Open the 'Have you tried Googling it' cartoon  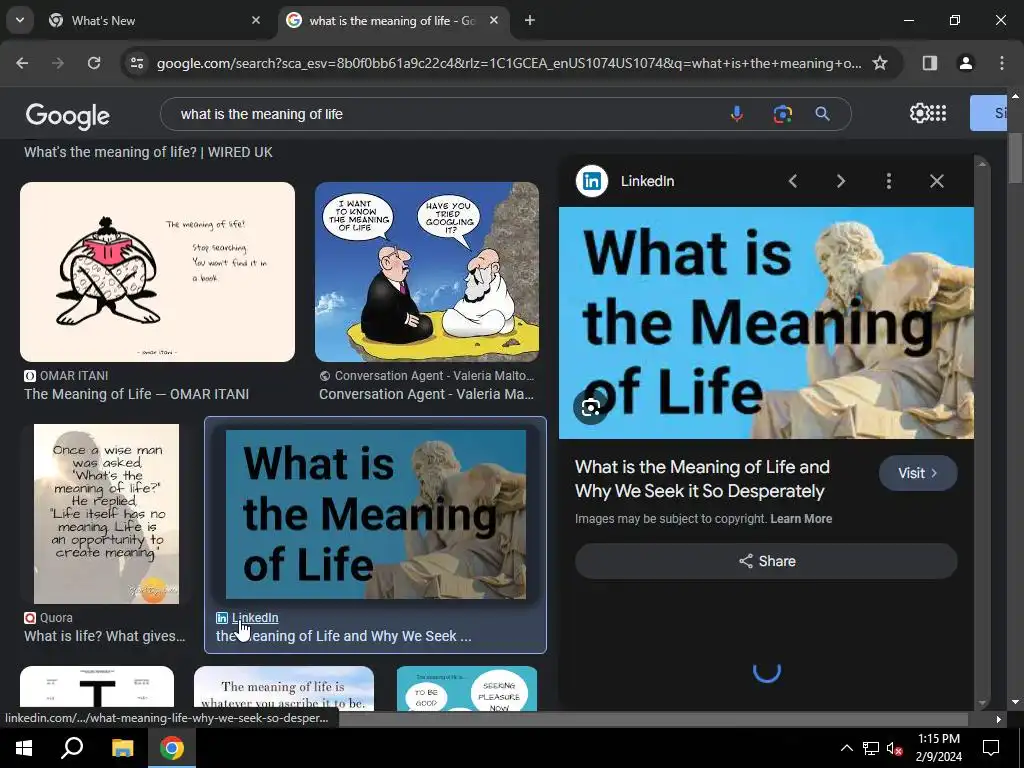click(x=427, y=272)
